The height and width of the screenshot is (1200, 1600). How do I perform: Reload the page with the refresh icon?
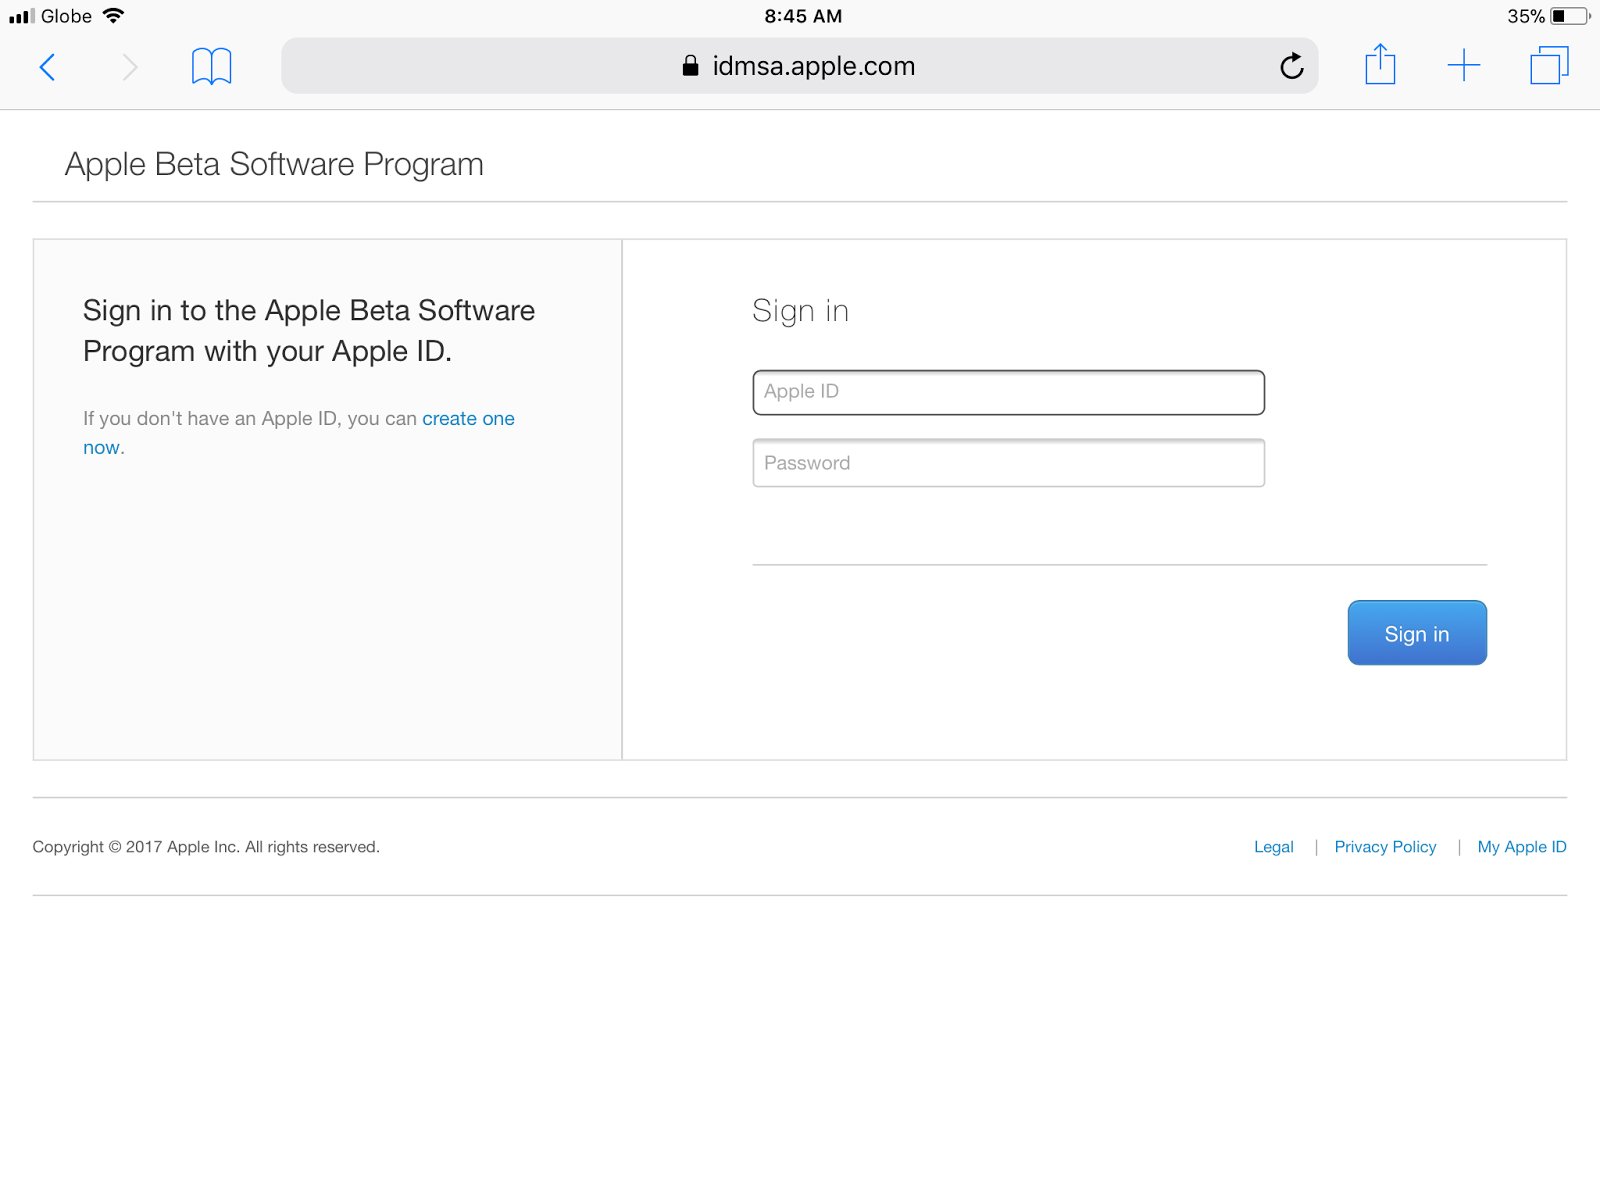click(x=1292, y=66)
